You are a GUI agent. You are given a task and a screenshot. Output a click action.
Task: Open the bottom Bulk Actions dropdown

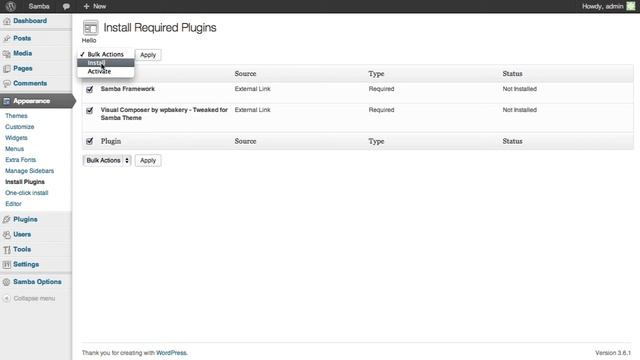tap(107, 160)
